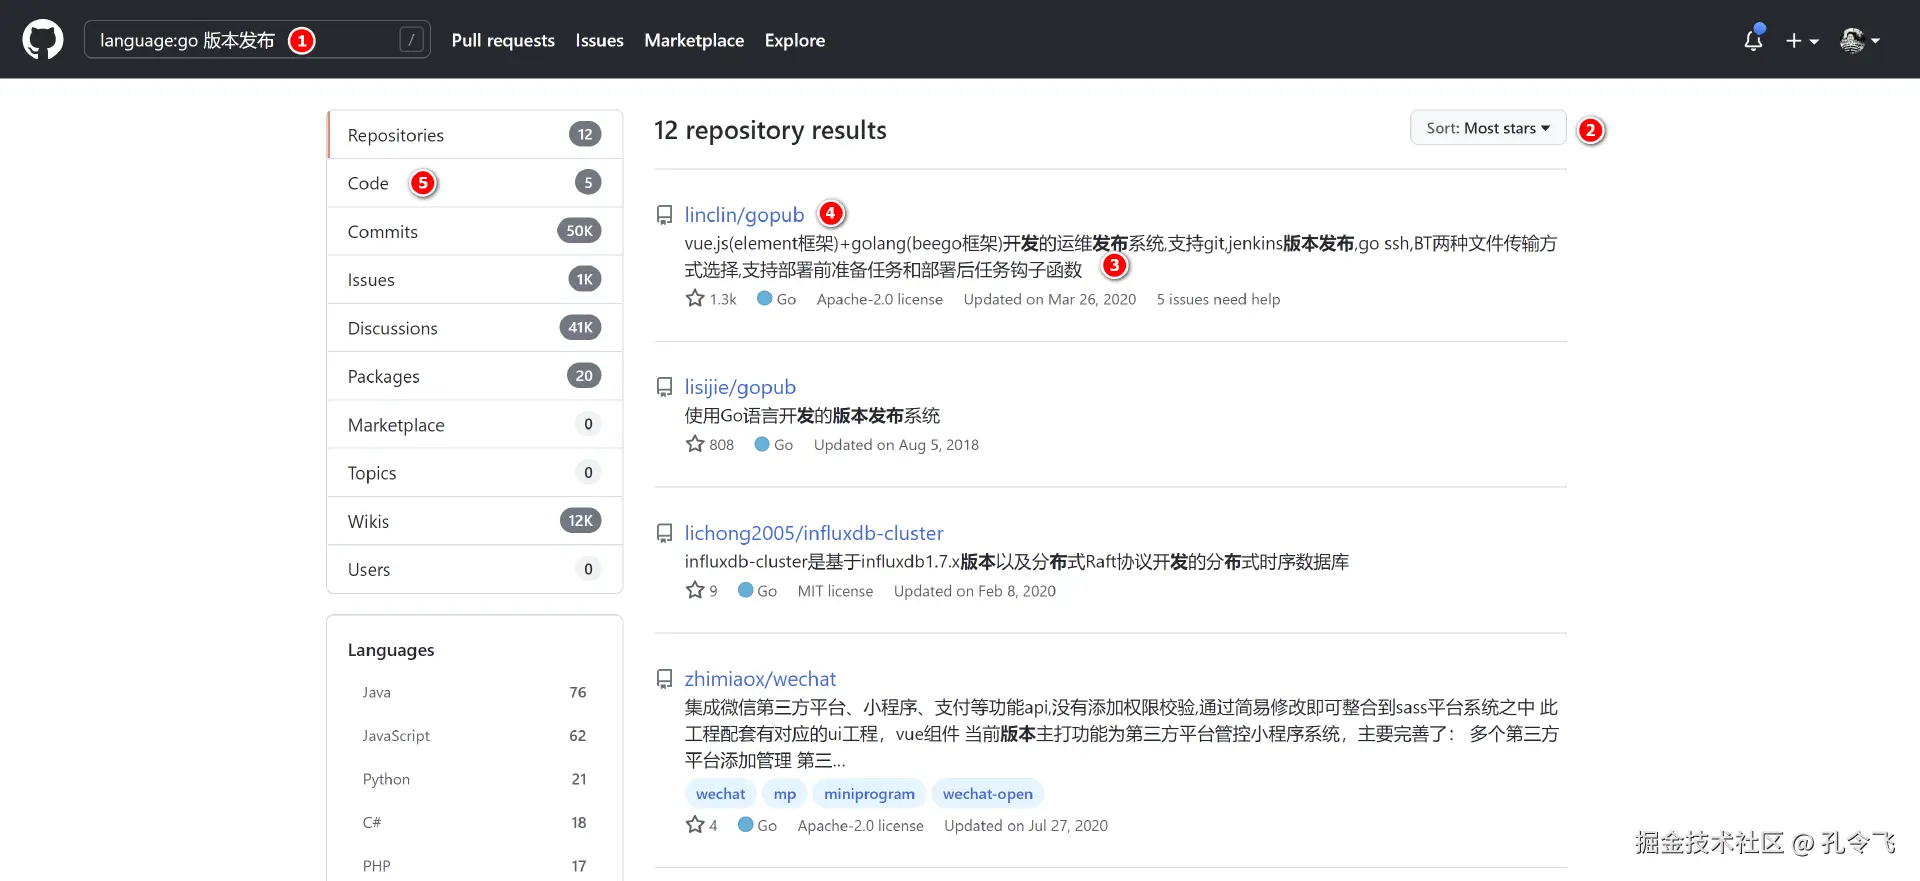This screenshot has height=881, width=1920.
Task: Open the GitHub home logo
Action: pos(43,40)
